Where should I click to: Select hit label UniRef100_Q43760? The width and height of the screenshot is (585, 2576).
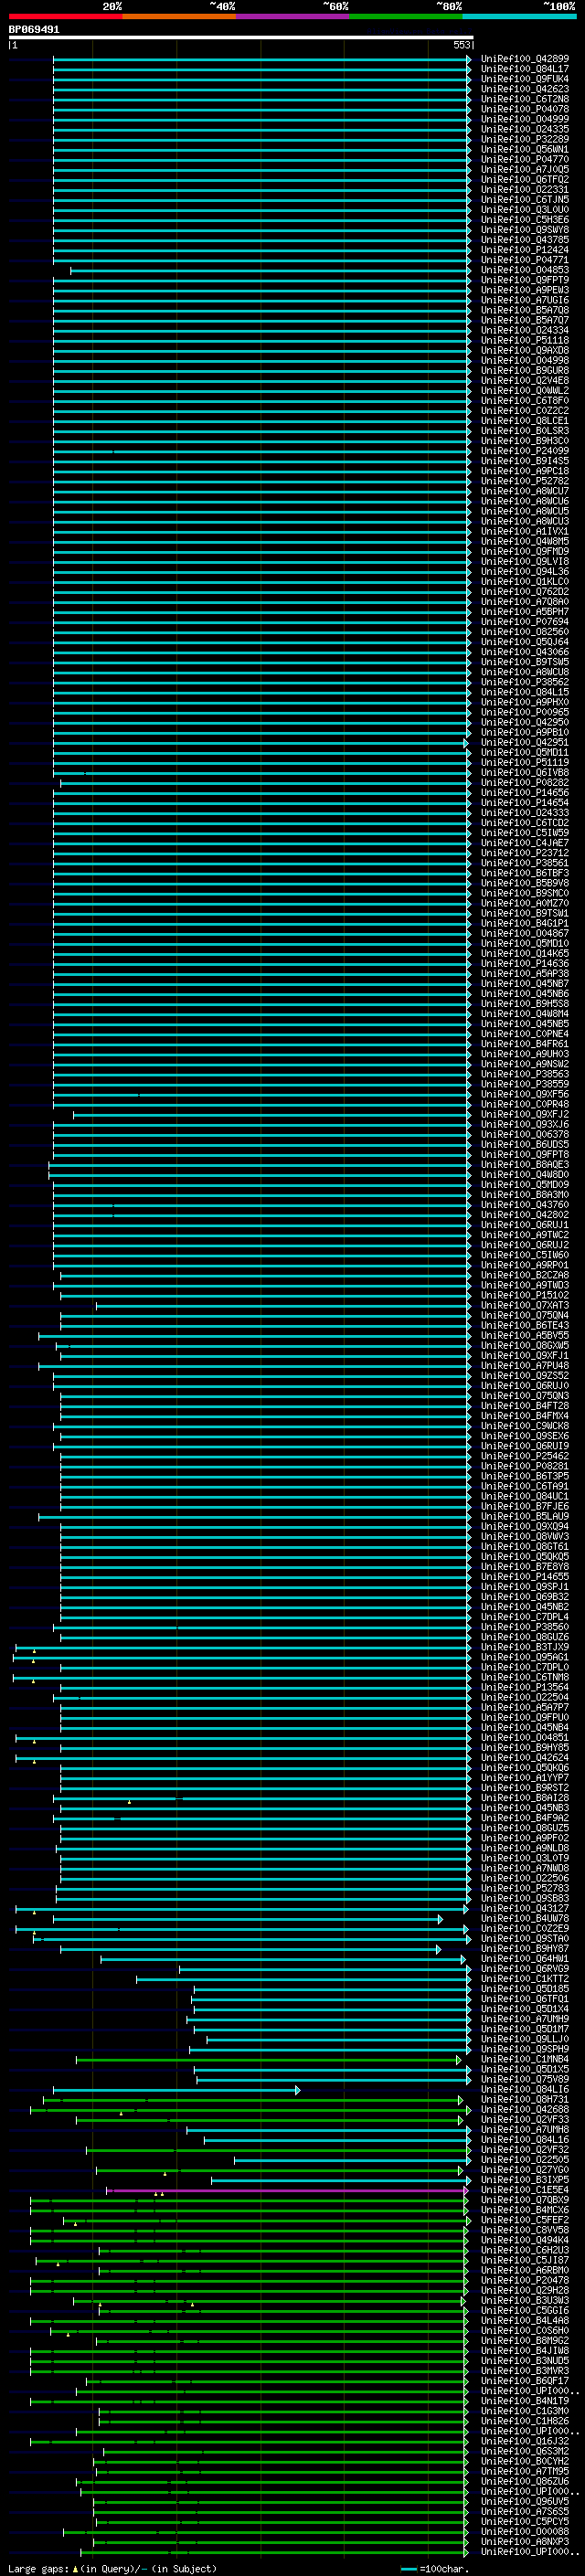point(525,1205)
